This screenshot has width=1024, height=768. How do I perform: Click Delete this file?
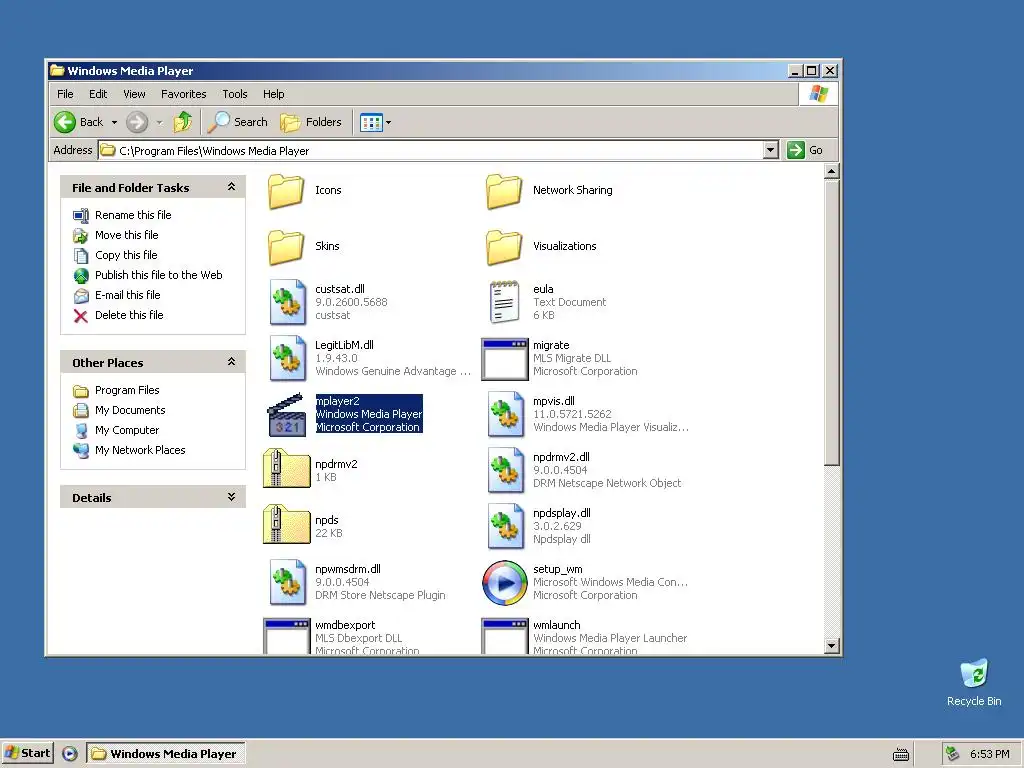(x=129, y=315)
